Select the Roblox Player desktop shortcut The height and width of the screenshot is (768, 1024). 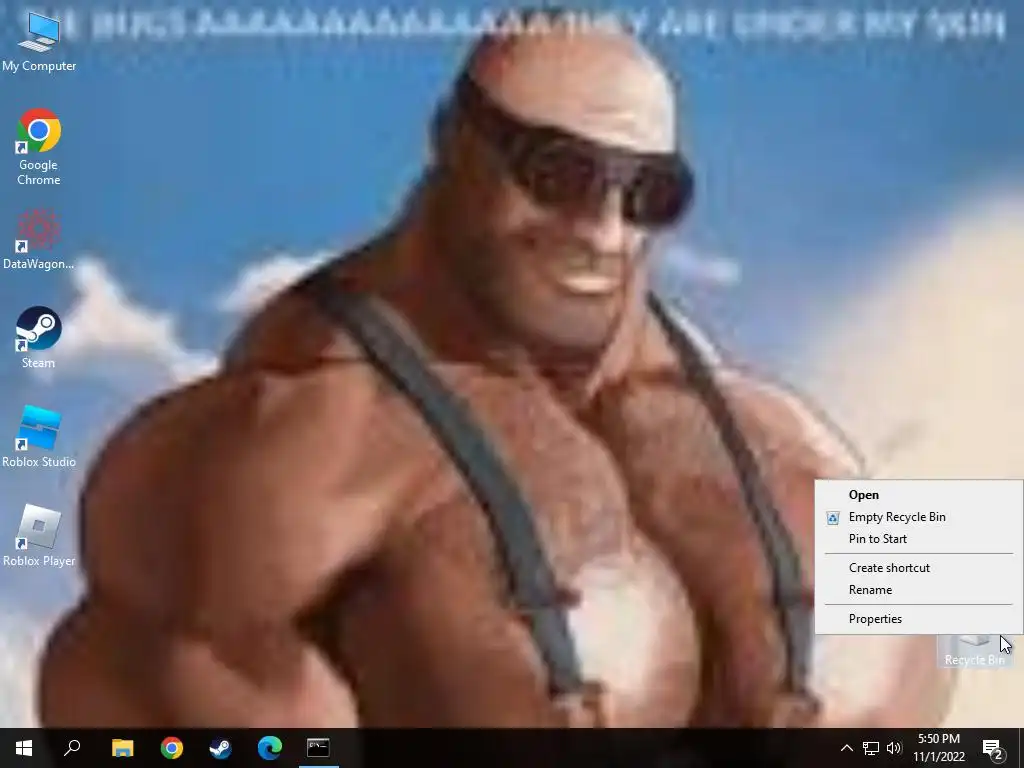(x=39, y=536)
